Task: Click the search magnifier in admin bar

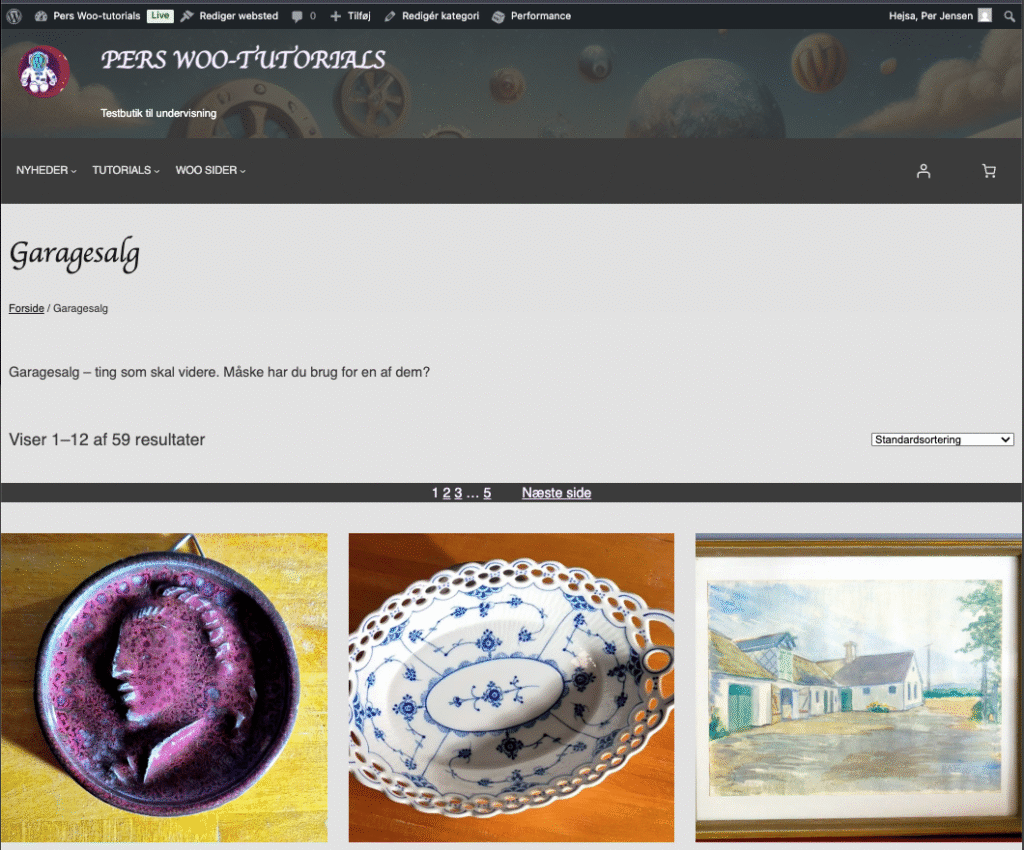Action: point(1009,16)
